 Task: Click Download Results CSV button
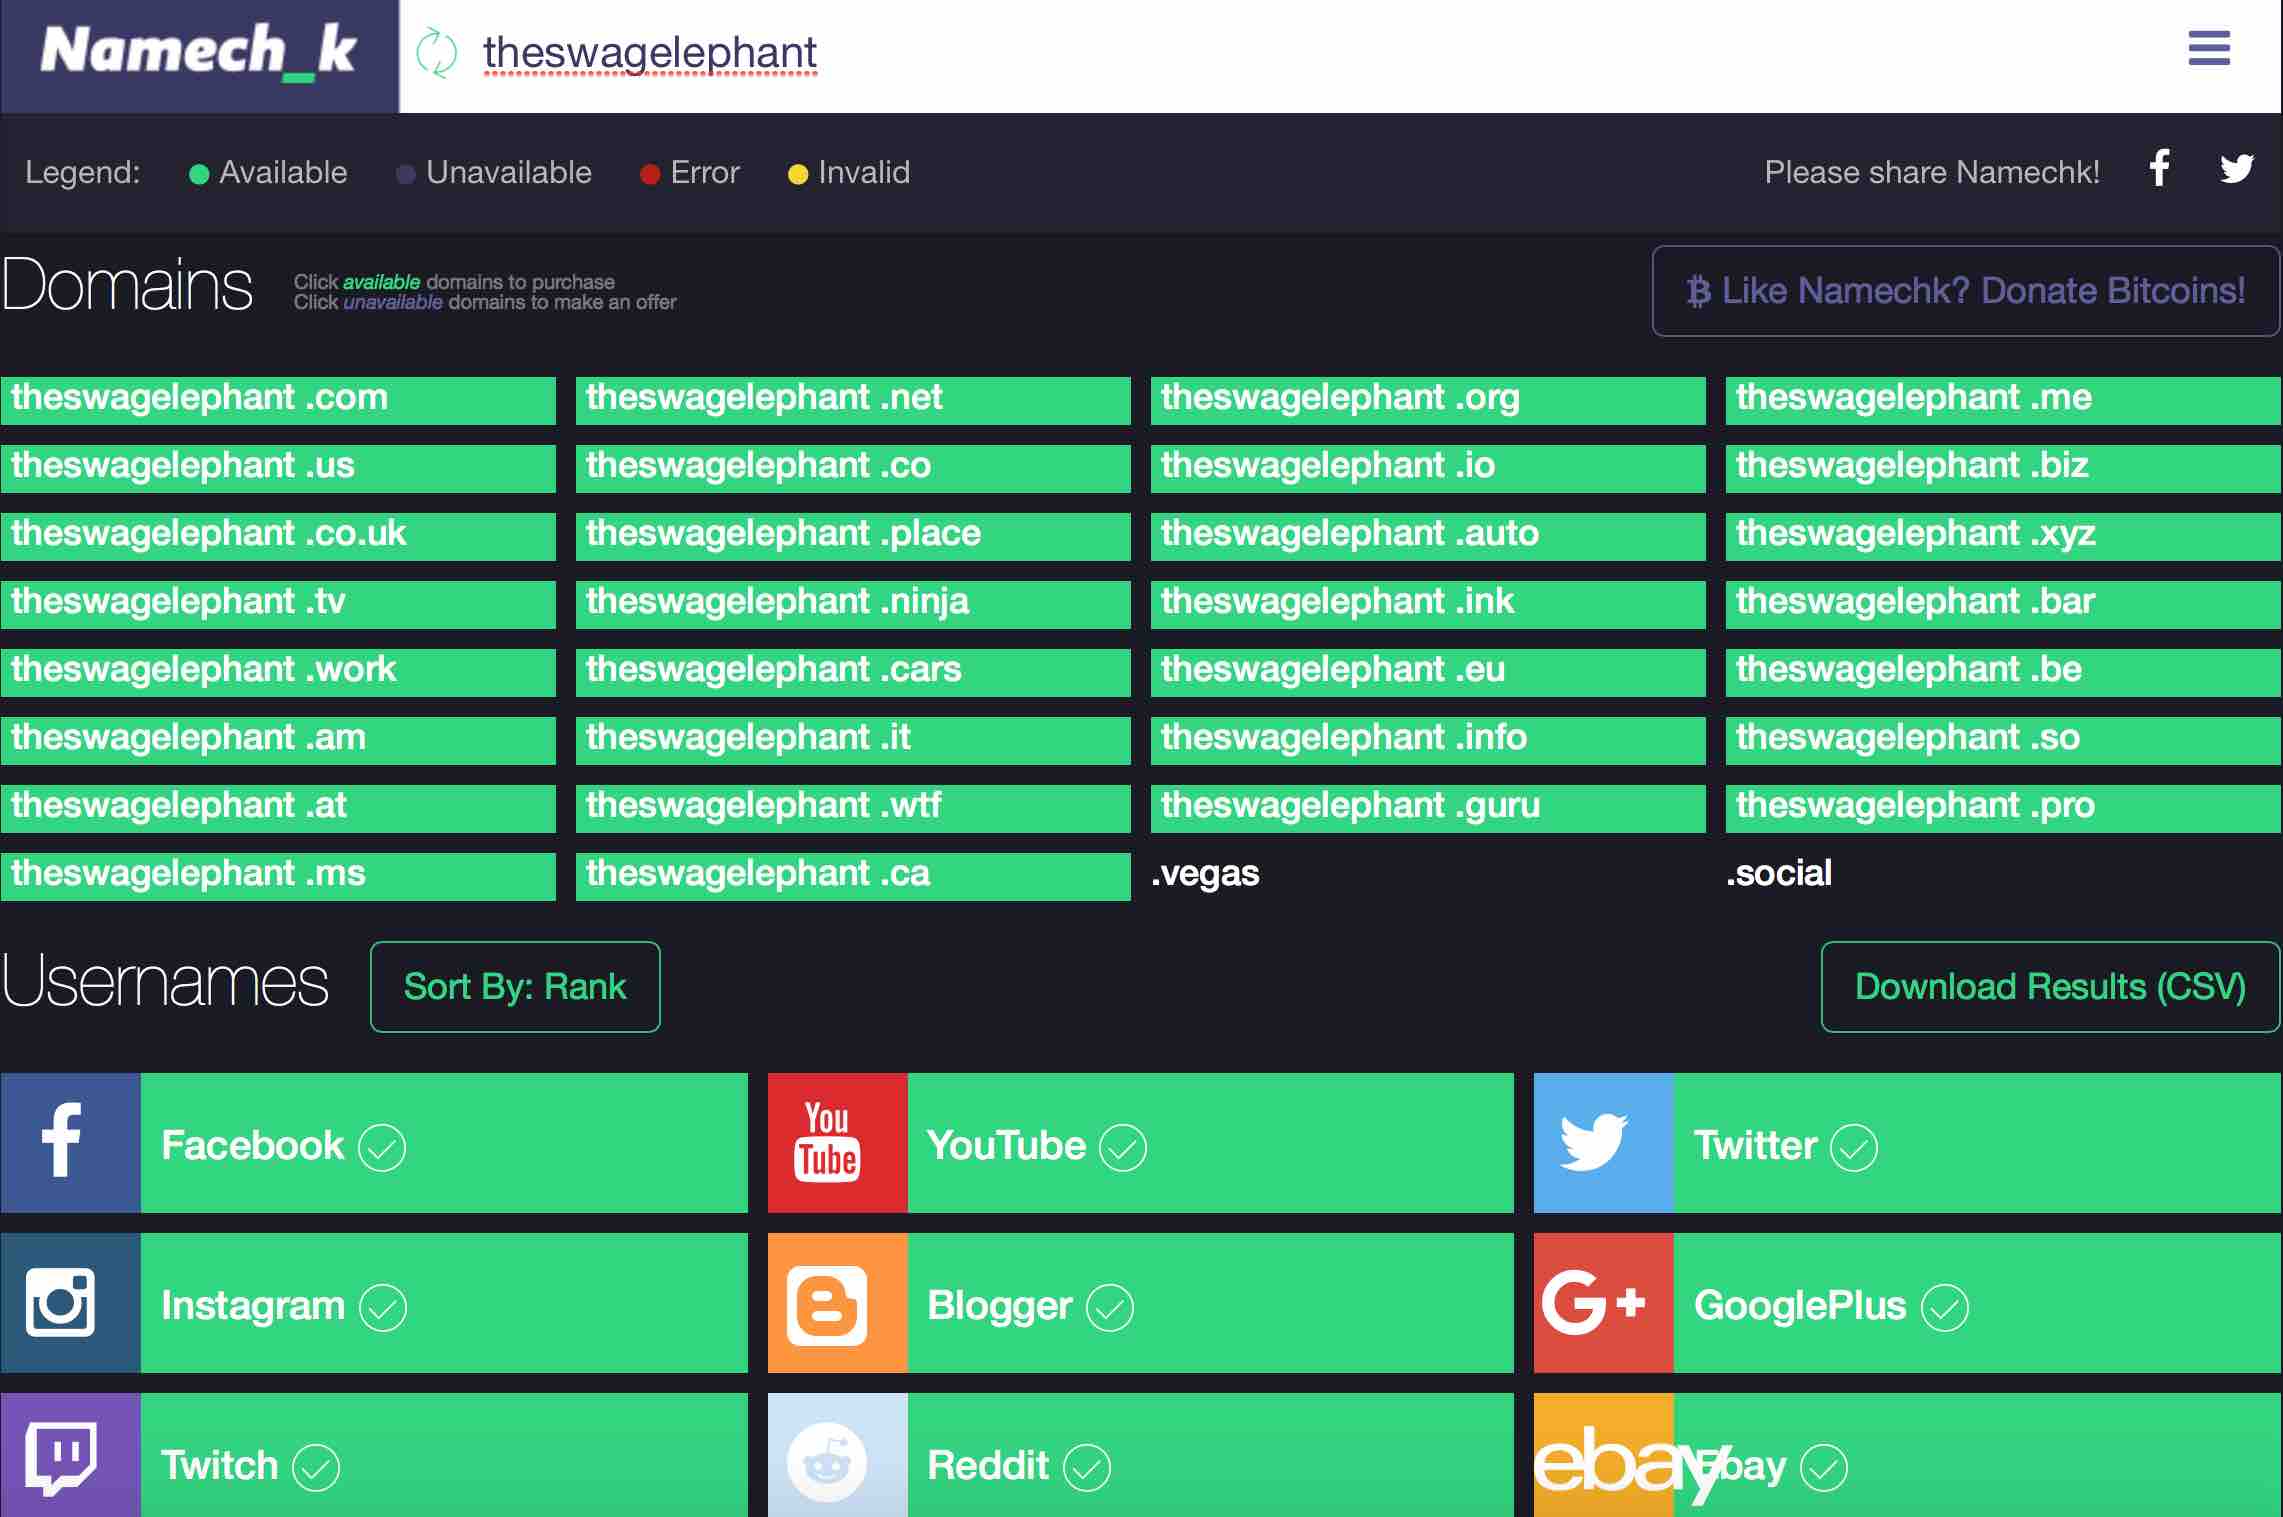2049,985
